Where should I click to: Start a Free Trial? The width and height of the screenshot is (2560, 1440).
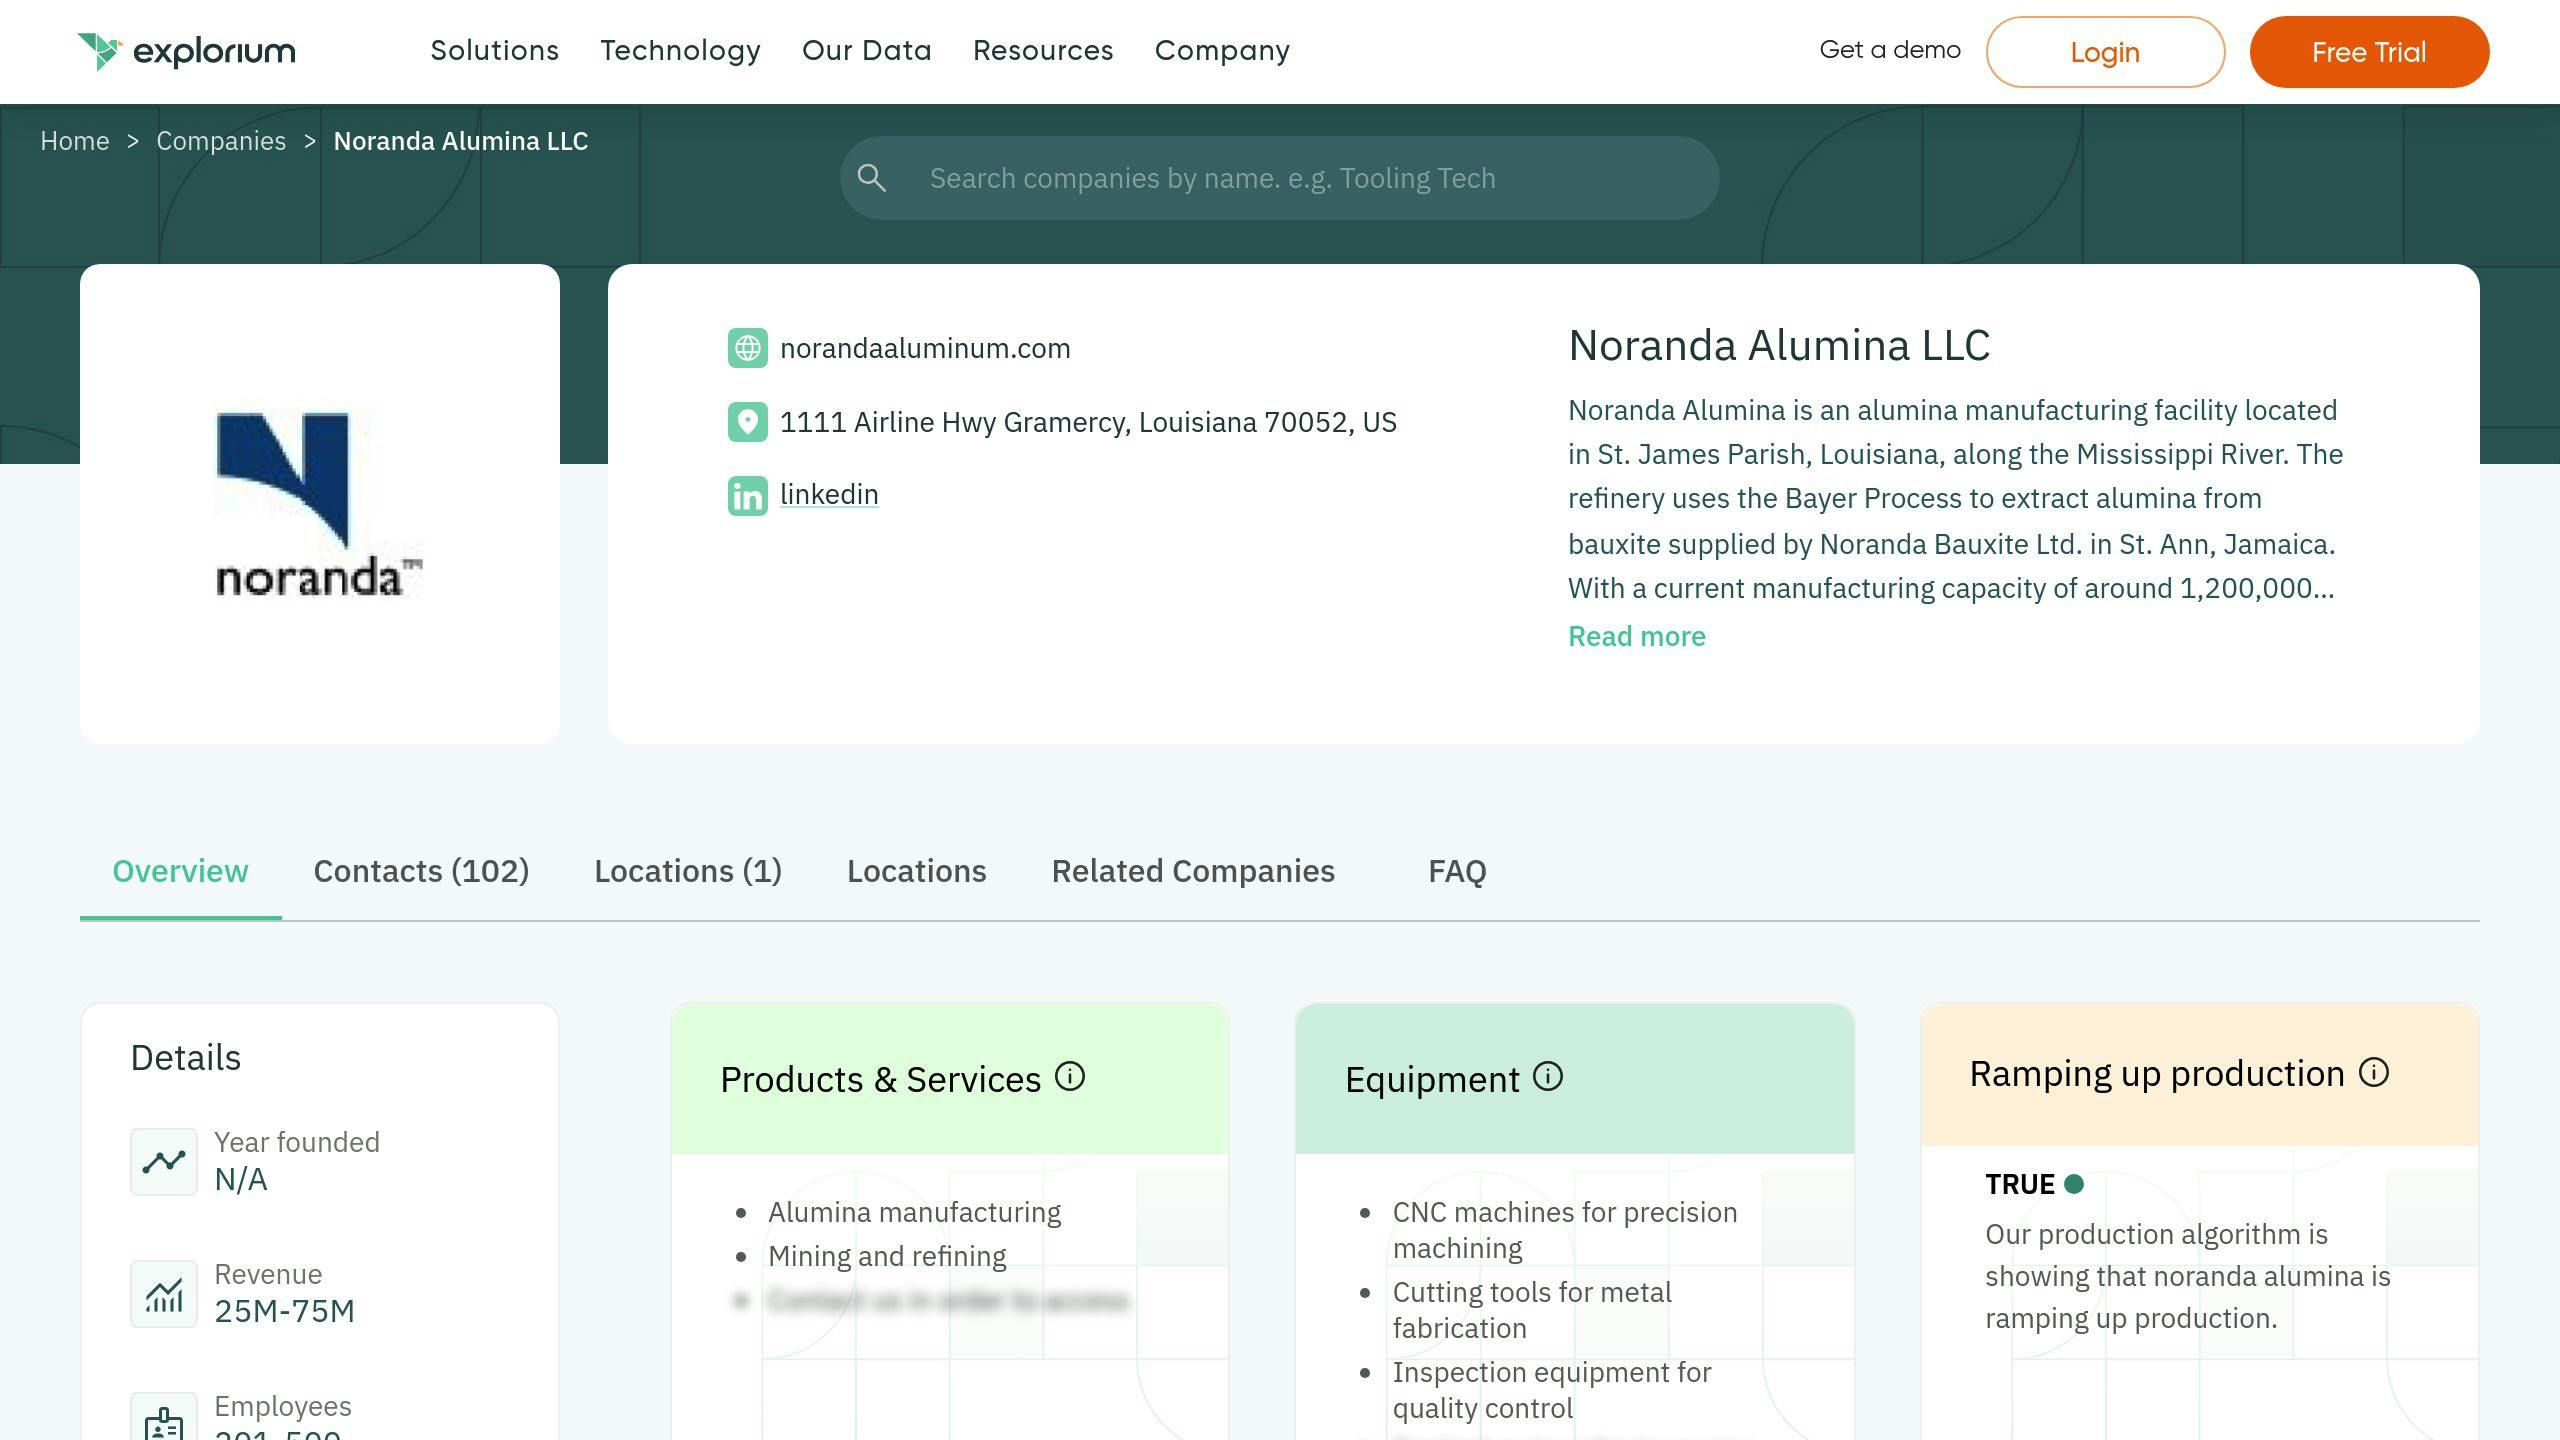(2369, 52)
